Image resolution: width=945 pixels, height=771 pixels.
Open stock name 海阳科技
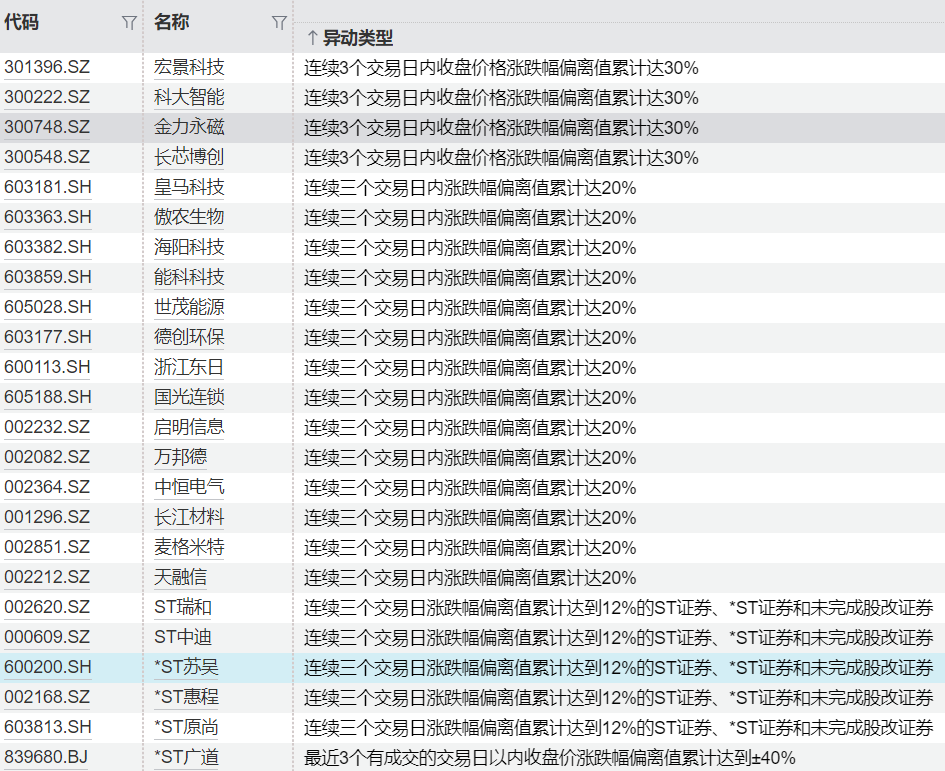tap(189, 247)
